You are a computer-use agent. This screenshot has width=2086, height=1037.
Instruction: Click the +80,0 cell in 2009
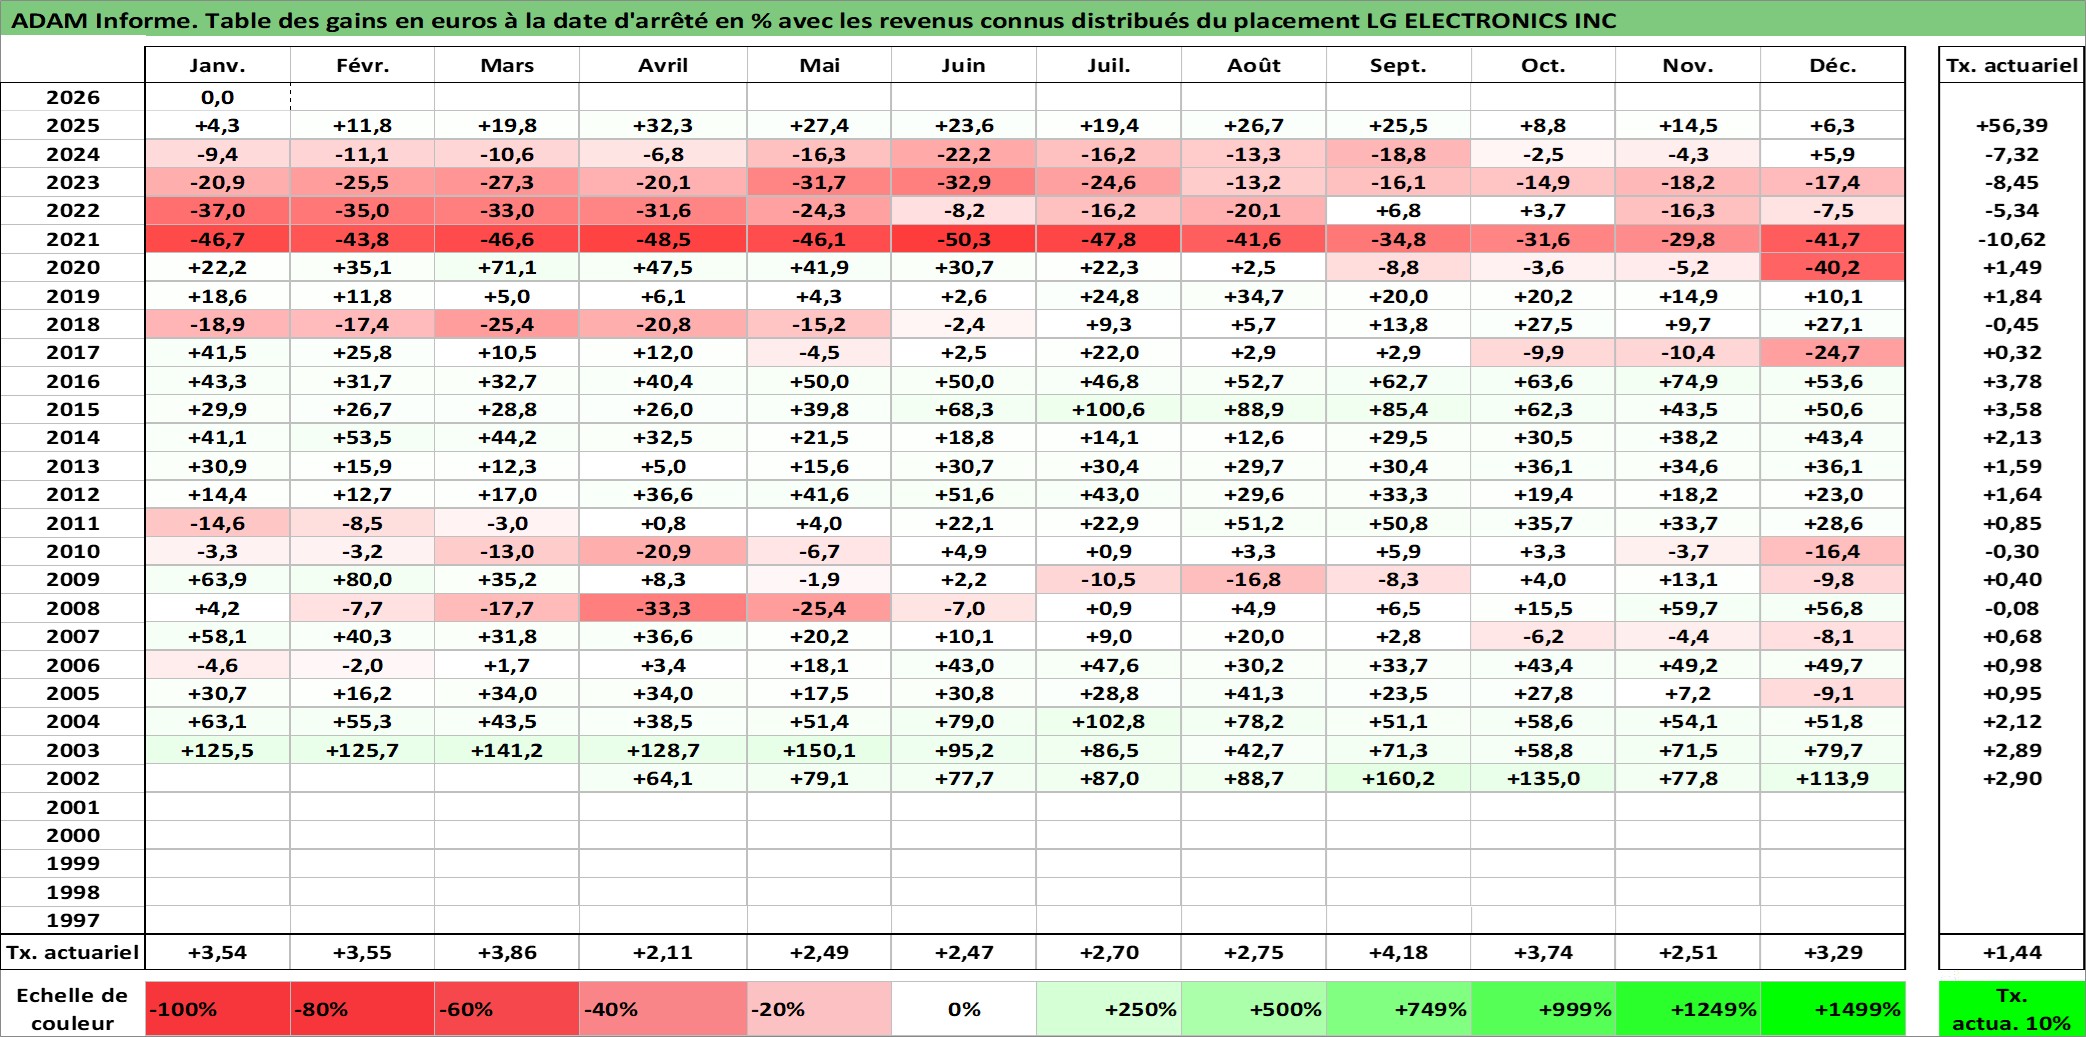coord(362,579)
